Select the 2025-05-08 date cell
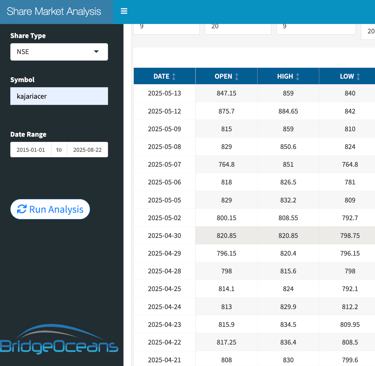This screenshot has width=375, height=366. point(164,147)
